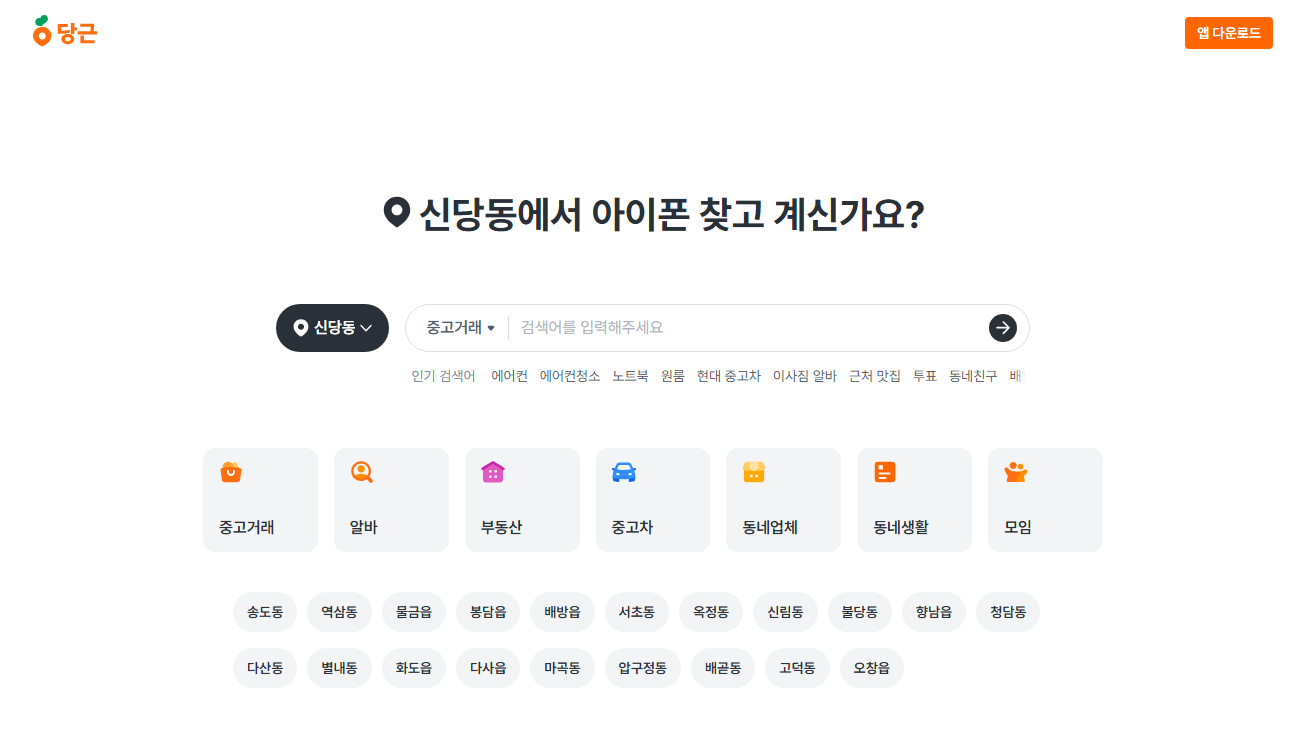The width and height of the screenshot is (1312, 729).
Task: Open the 동네생활 category card
Action: pos(914,500)
